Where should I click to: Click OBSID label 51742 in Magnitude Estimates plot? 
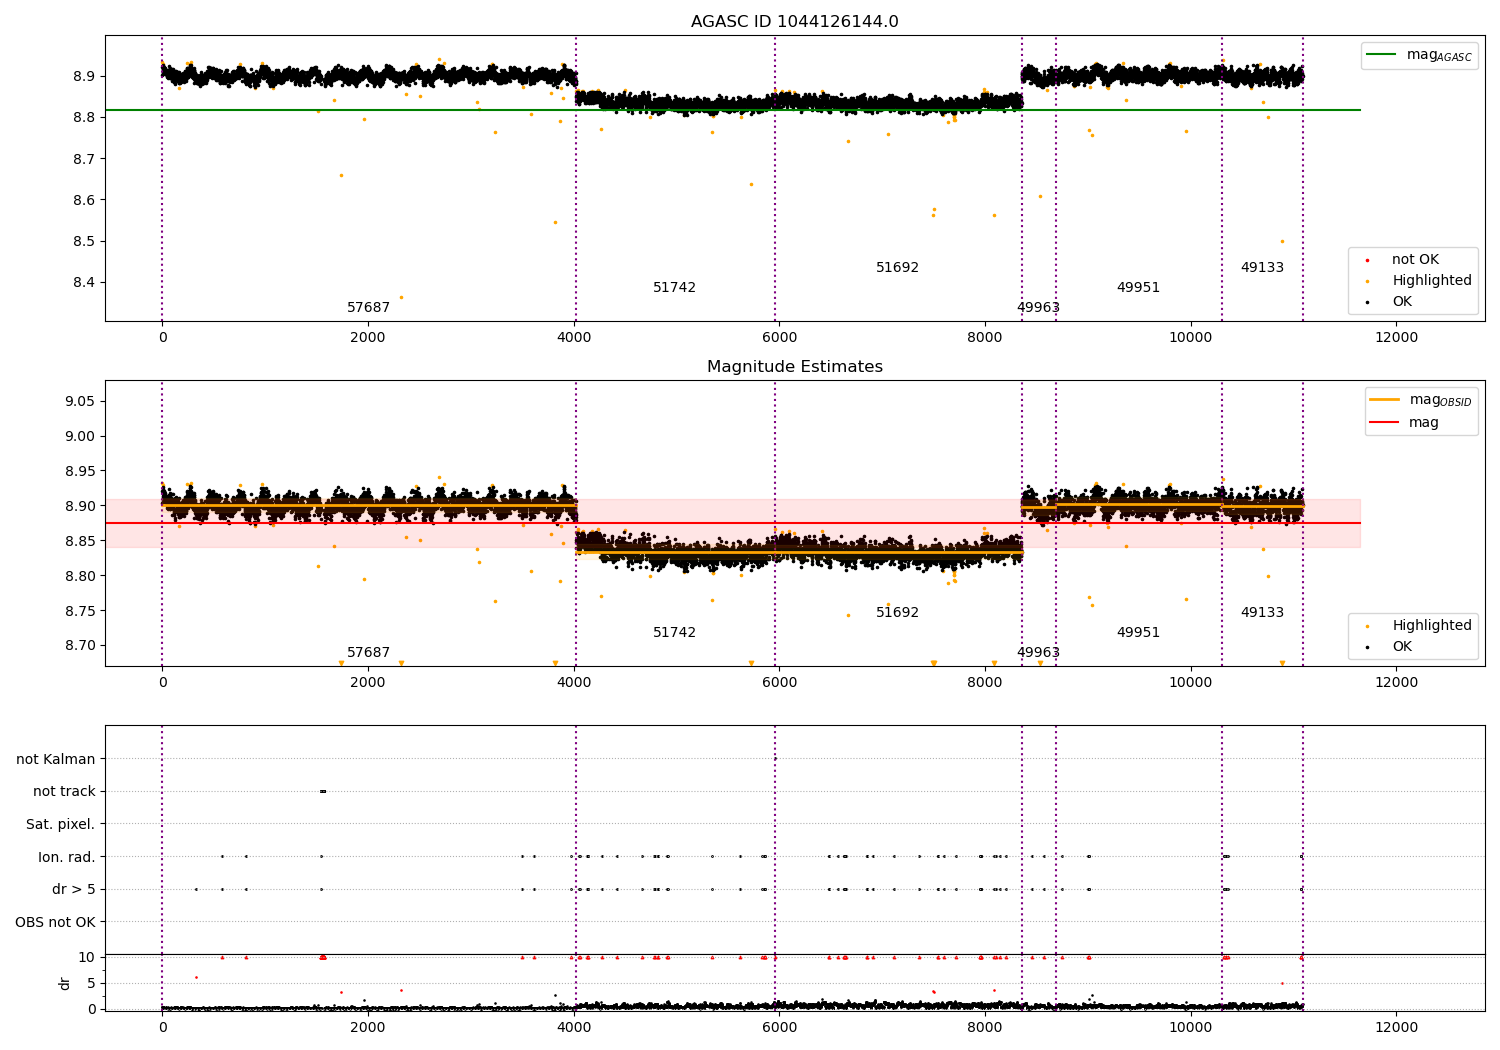pyautogui.click(x=674, y=633)
